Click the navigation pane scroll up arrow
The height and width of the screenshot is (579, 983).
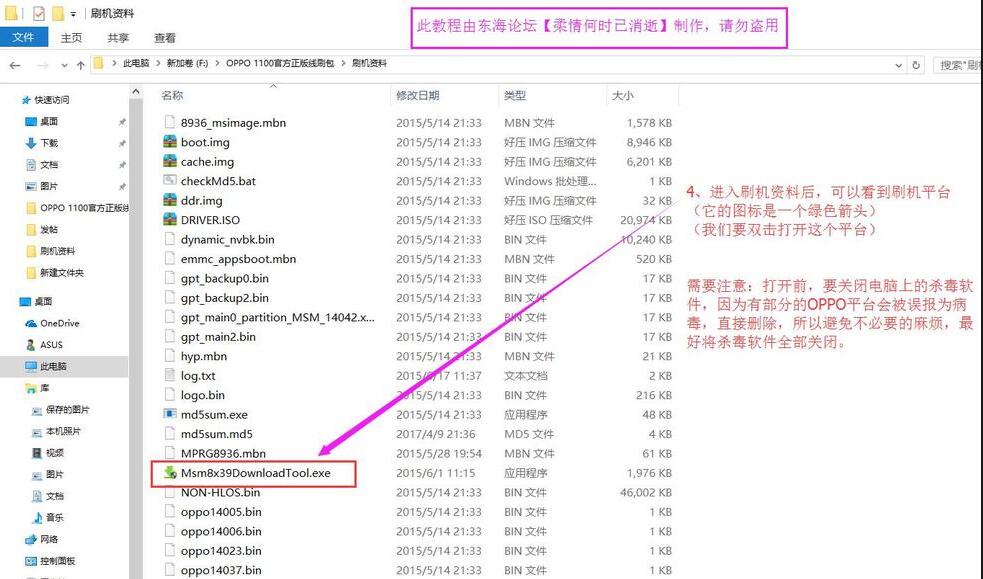pyautogui.click(x=135, y=92)
